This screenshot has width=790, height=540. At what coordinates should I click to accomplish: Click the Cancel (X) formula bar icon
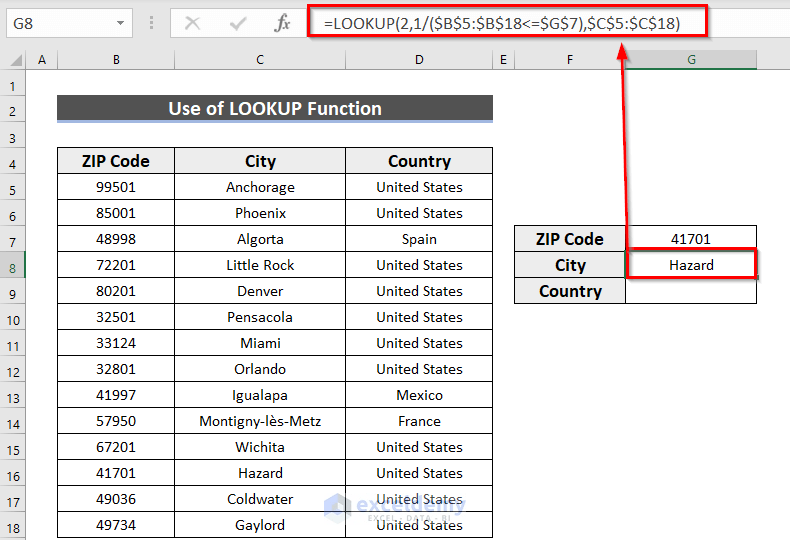192,23
